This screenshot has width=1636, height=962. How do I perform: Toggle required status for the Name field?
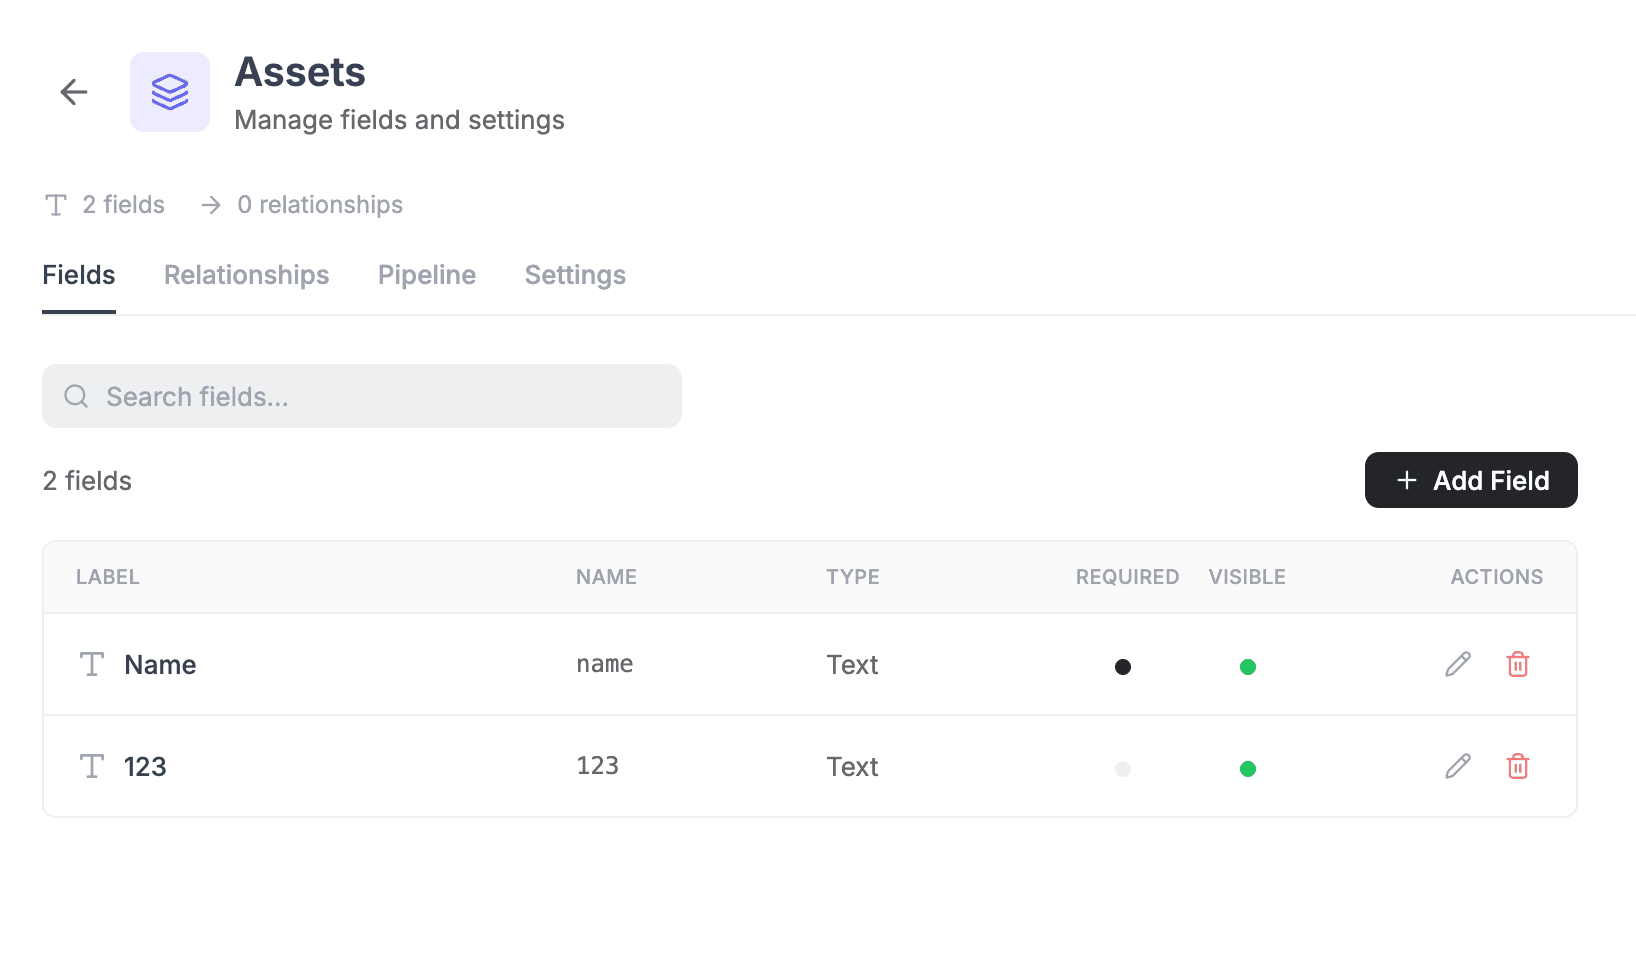[1123, 666]
